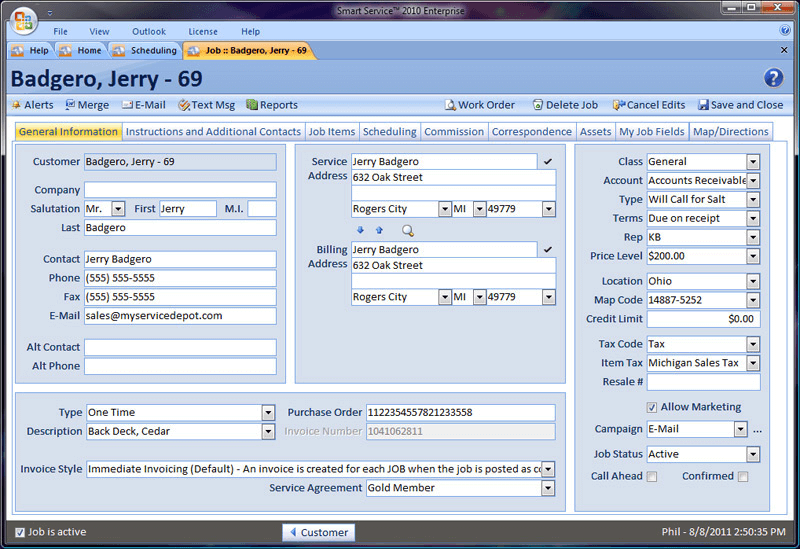800x549 pixels.
Task: Open the Account dropdown arrow
Action: coord(753,181)
